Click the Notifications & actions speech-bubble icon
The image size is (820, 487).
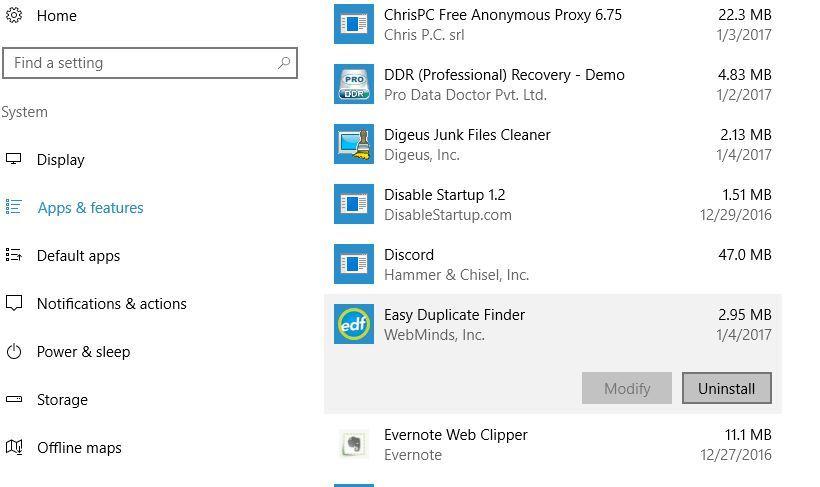[14, 303]
